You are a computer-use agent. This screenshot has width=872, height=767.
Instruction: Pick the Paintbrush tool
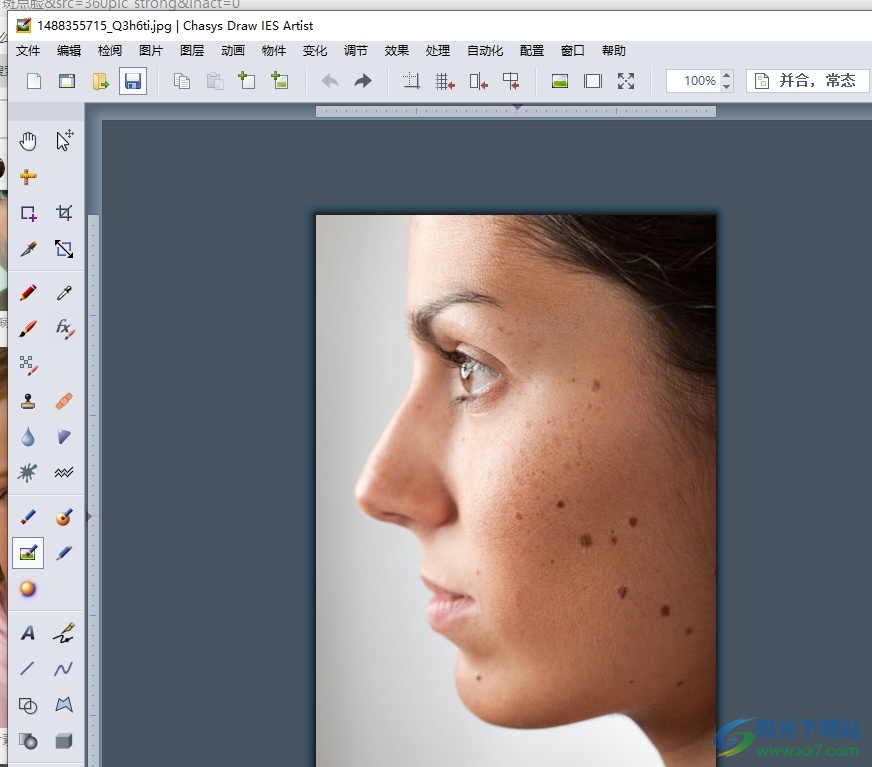pos(28,328)
